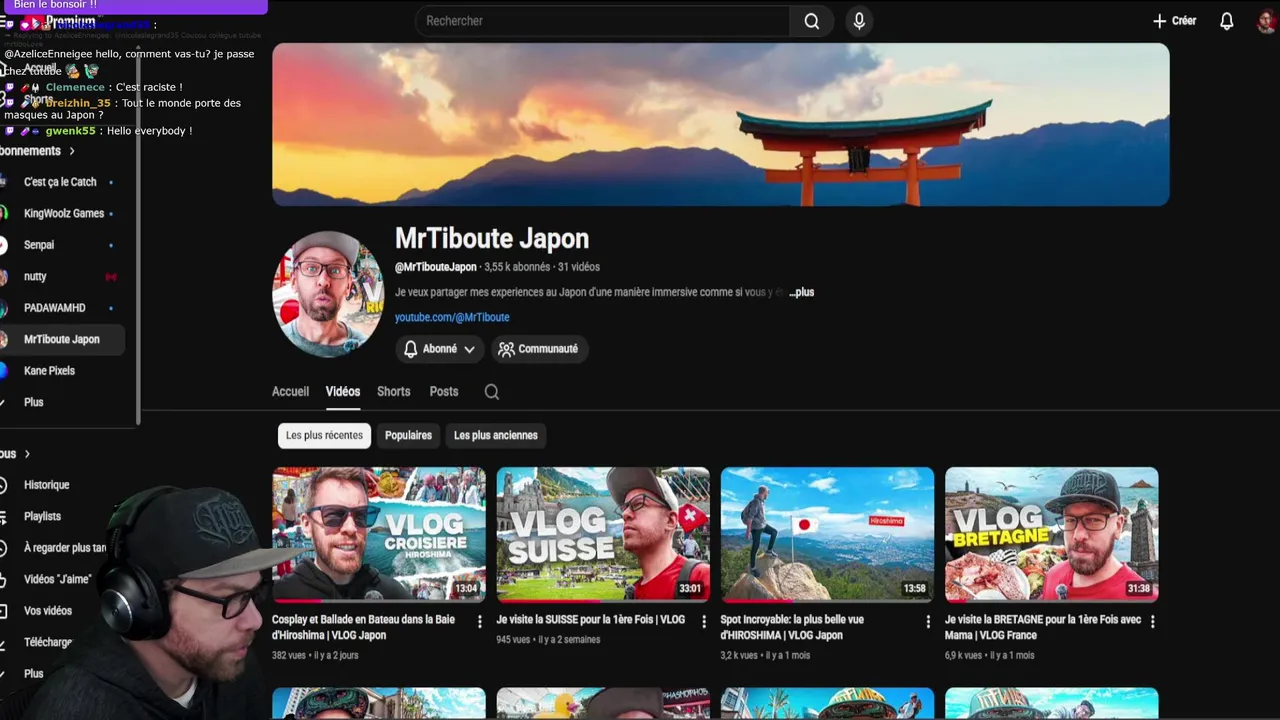Click the Playlists icon in sidebar
1280x720 pixels.
[4, 516]
